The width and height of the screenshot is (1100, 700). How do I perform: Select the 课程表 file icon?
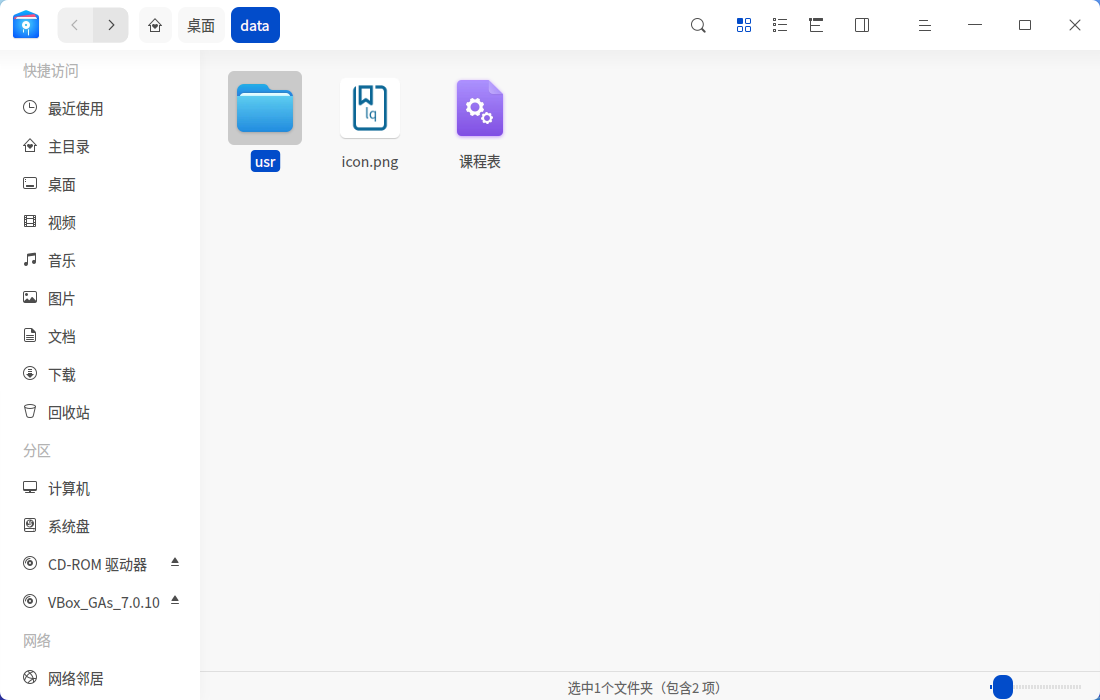[480, 108]
